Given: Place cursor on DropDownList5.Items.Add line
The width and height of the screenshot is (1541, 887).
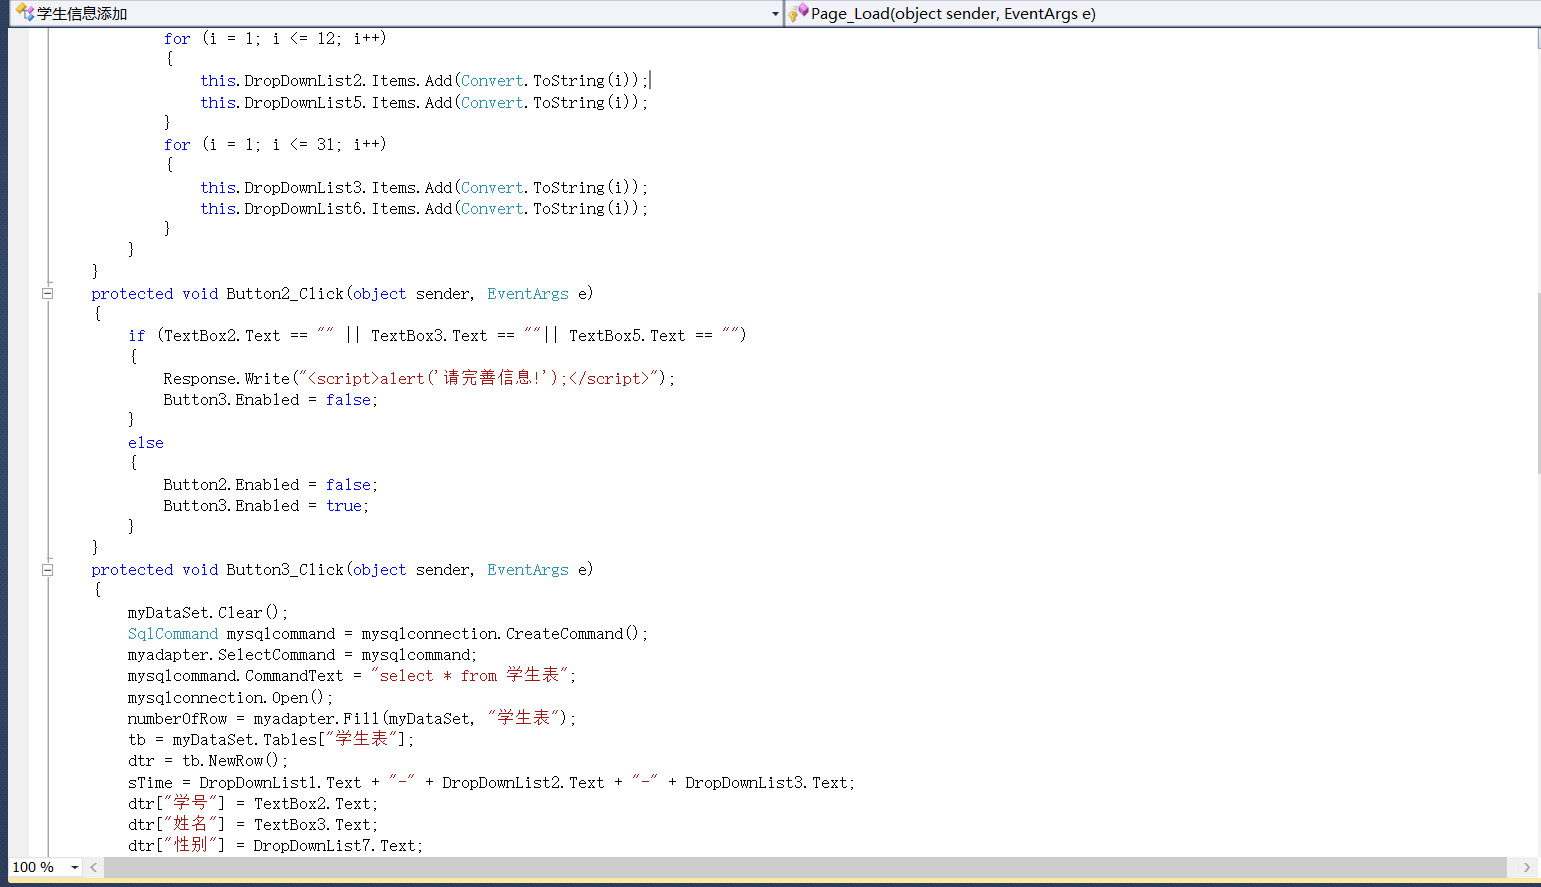Looking at the screenshot, I should (424, 102).
